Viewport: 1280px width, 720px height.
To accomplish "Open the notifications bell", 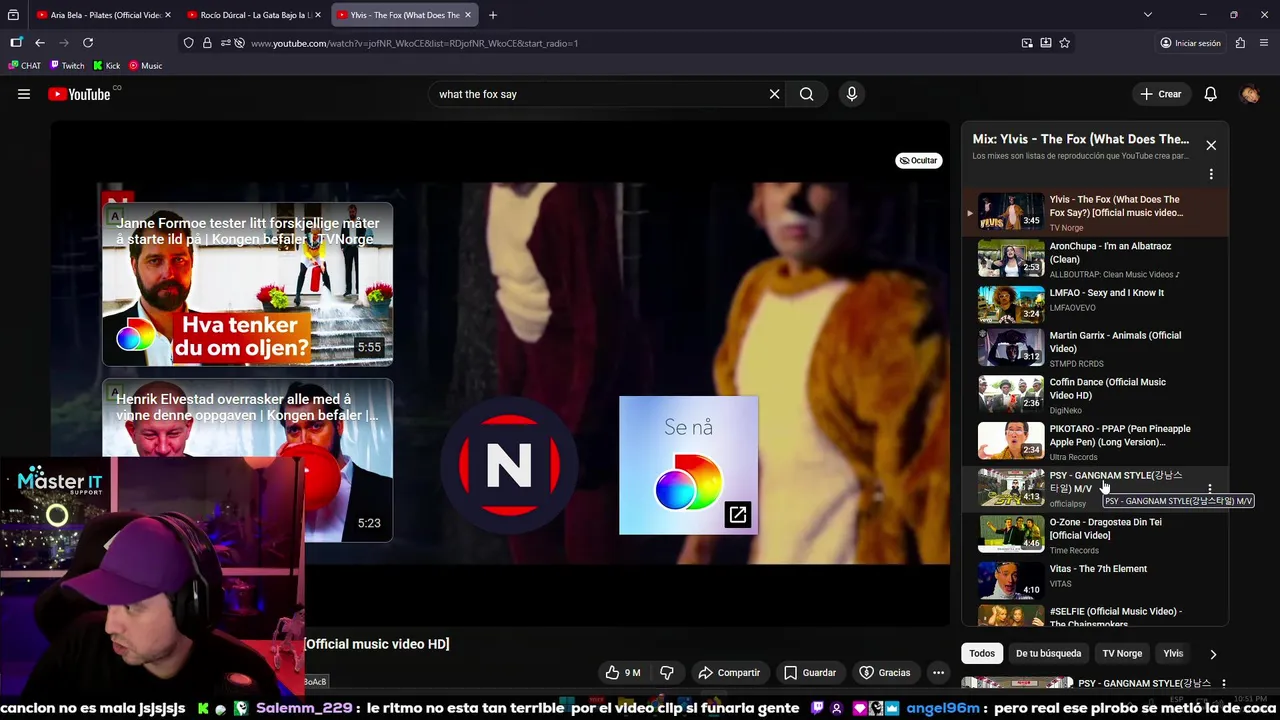I will click(1210, 94).
